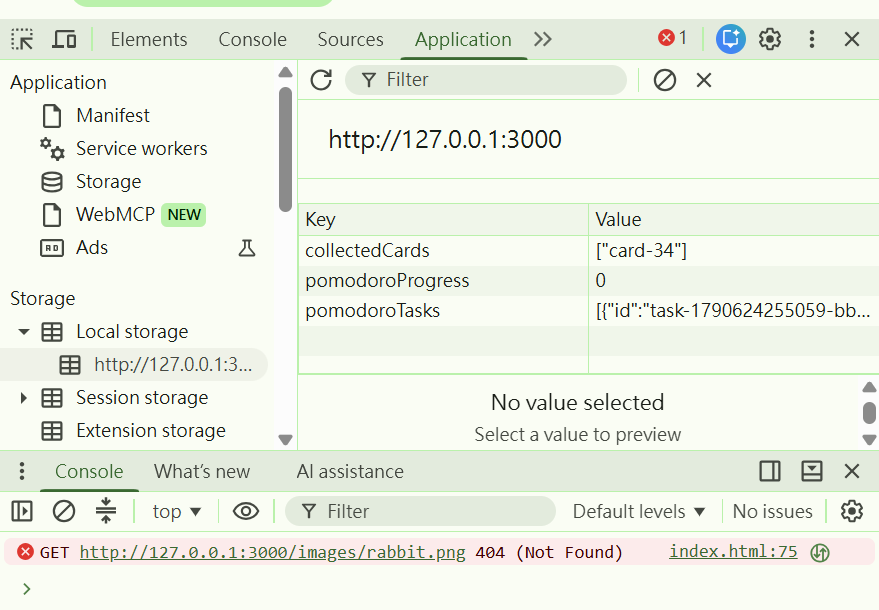
Task: Open the AI assistance drawer tab
Action: pos(350,472)
